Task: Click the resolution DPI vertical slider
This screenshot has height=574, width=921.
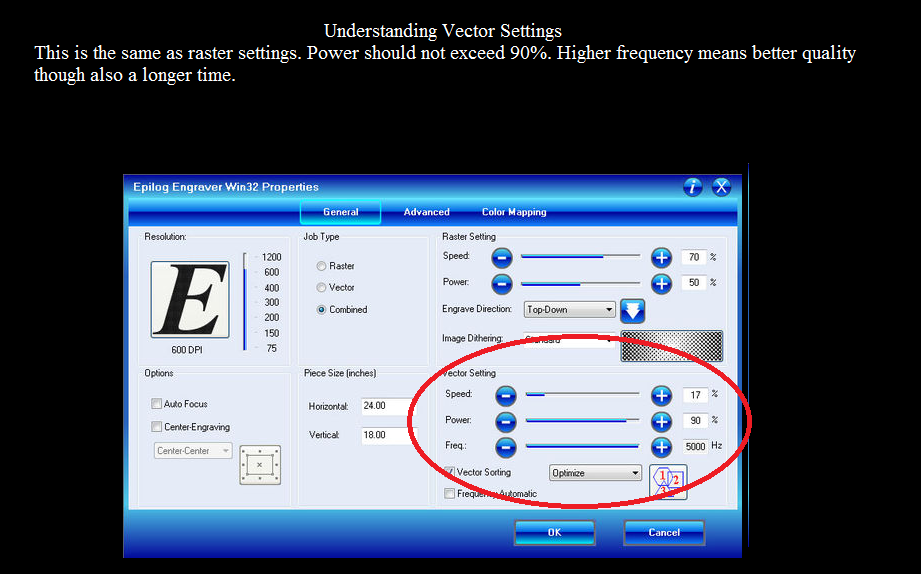Action: point(245,302)
